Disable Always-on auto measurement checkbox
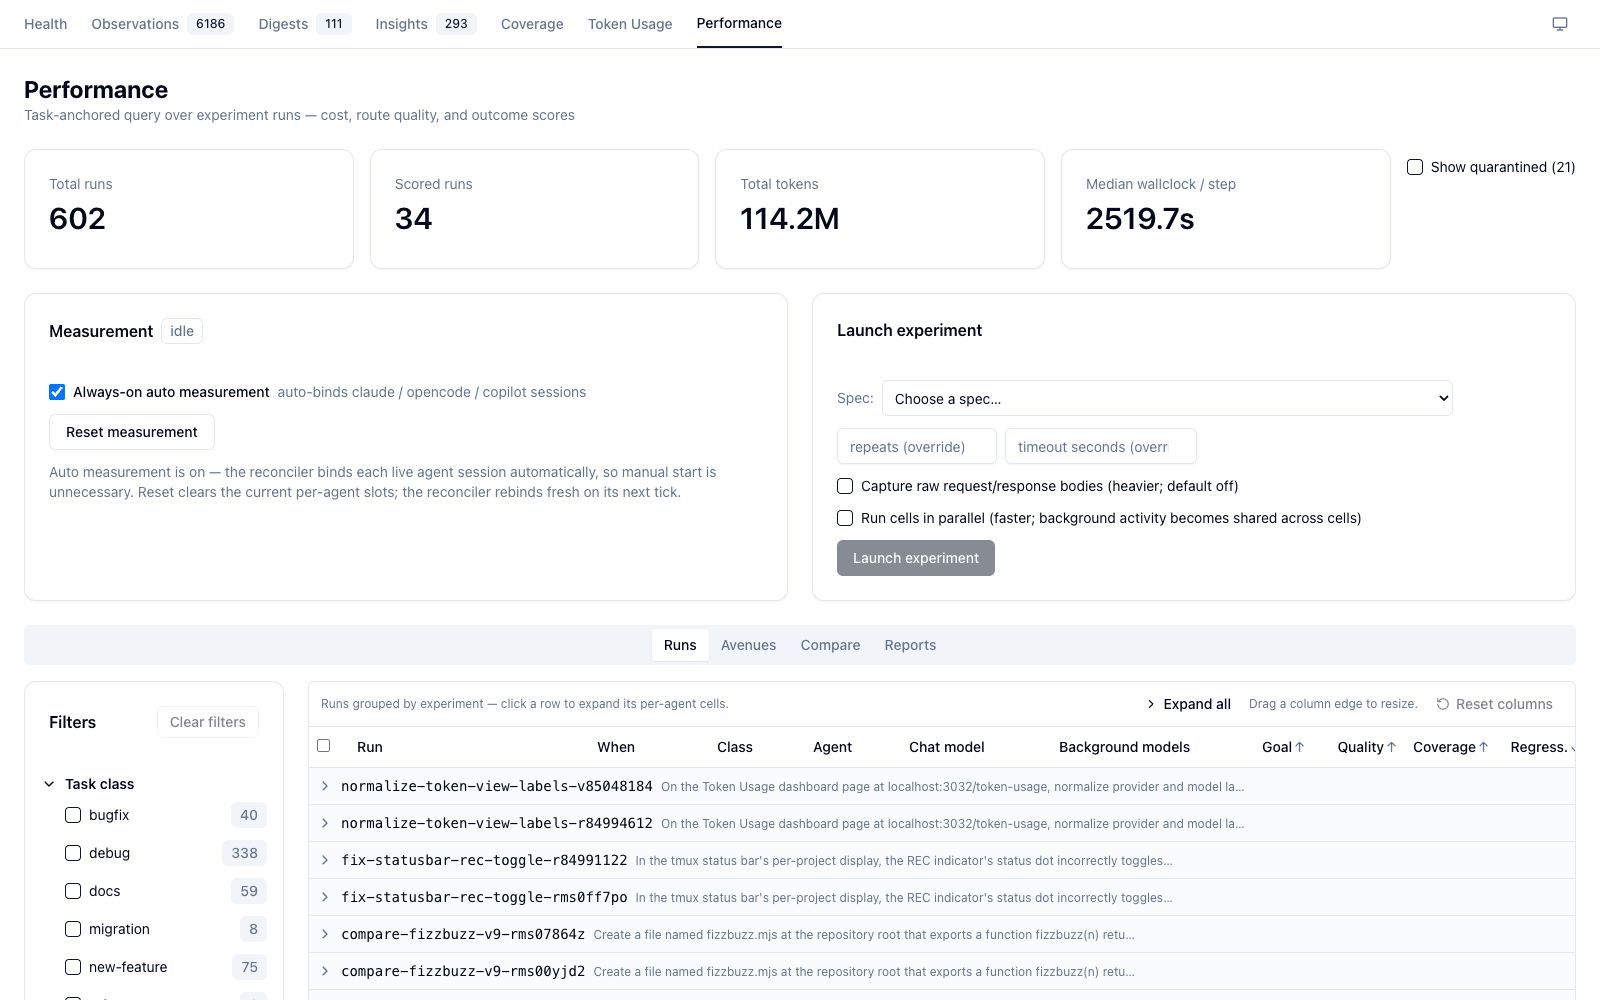This screenshot has height=1000, width=1600. pos(57,392)
